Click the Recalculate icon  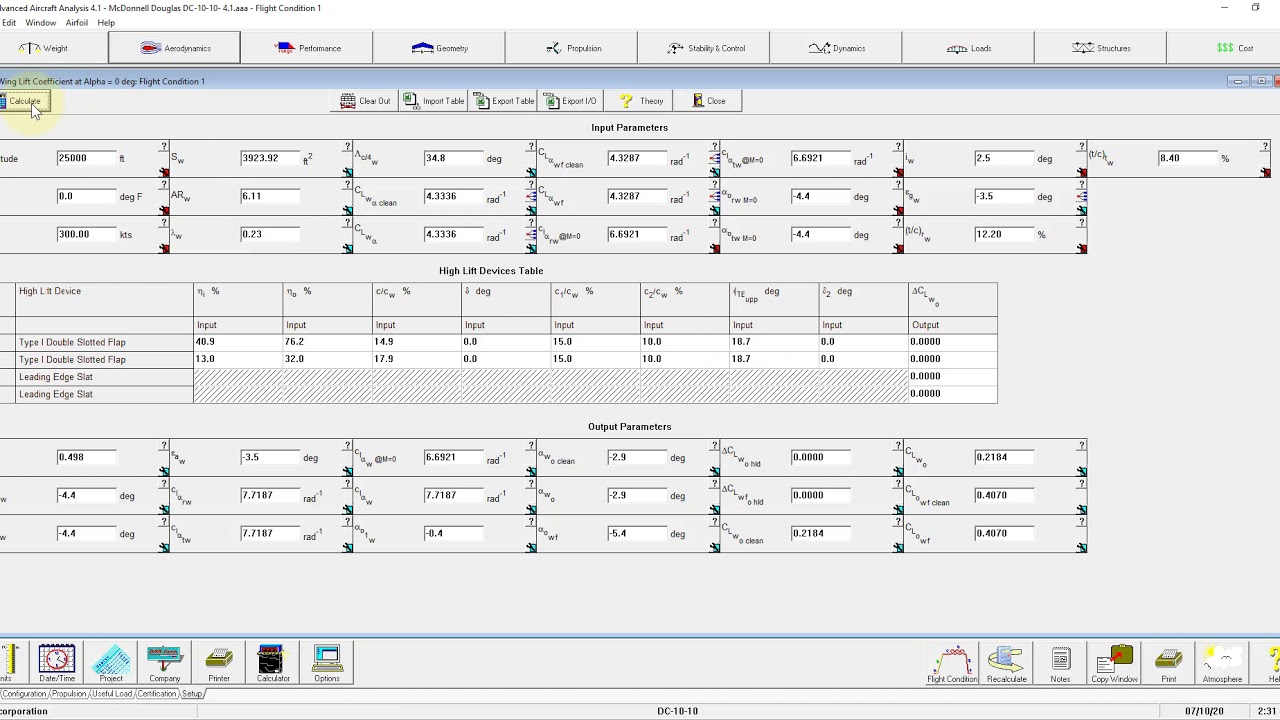pos(1006,664)
